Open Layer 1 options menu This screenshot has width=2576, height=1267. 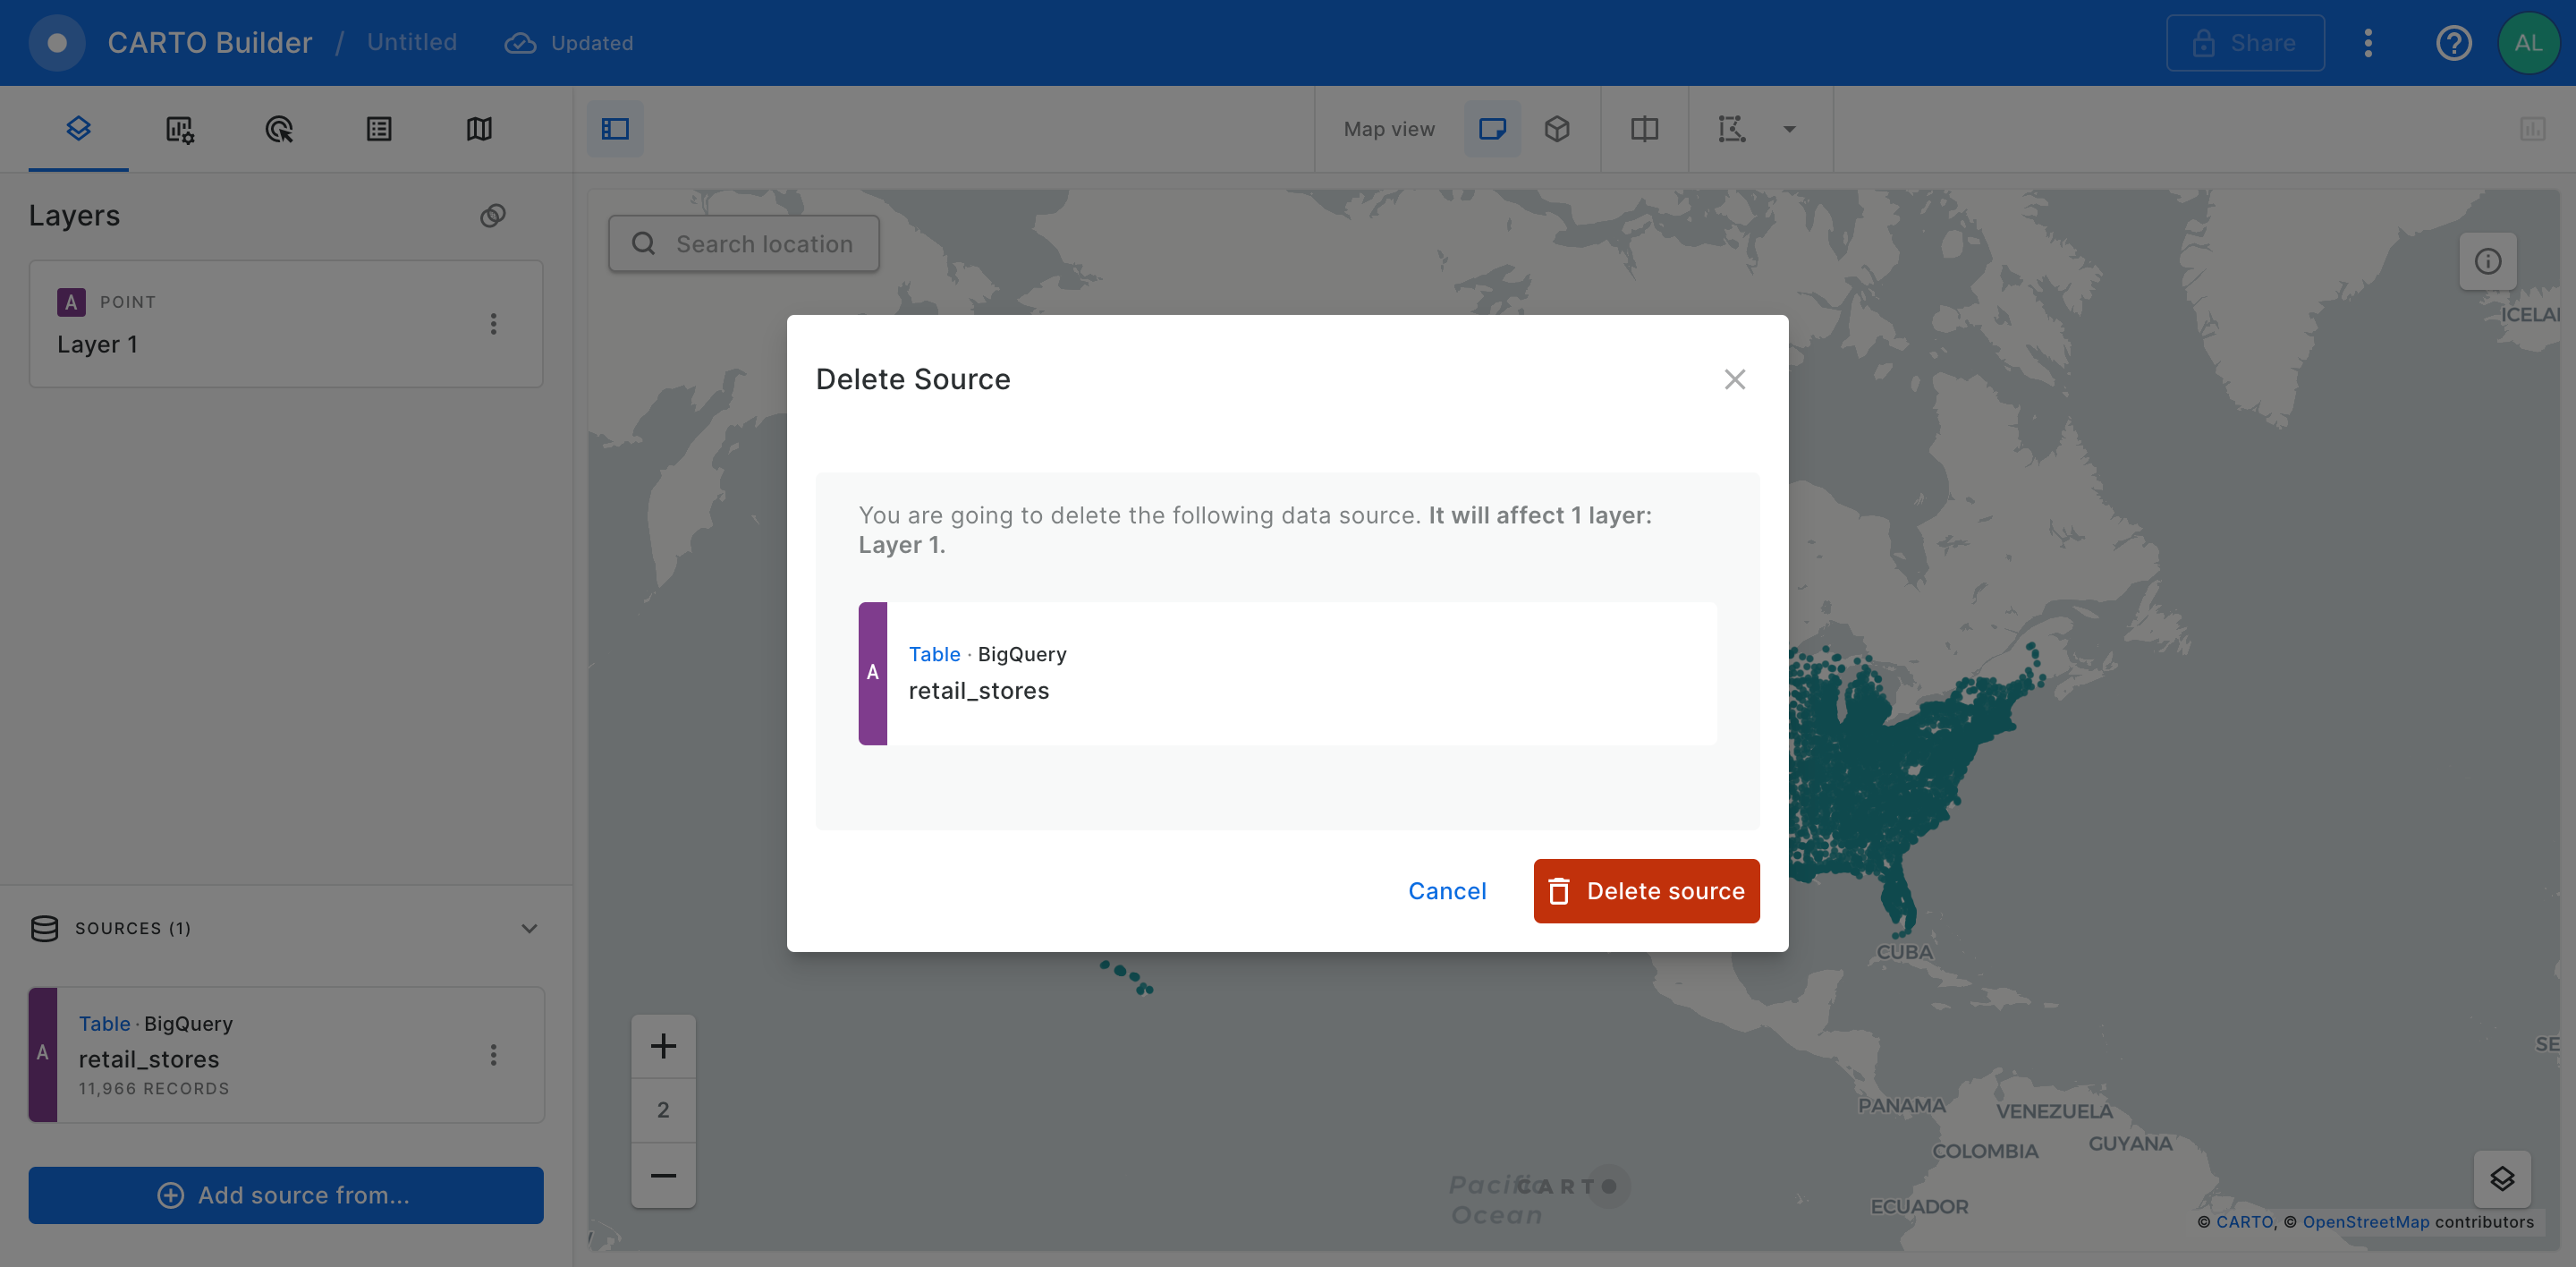[x=493, y=323]
